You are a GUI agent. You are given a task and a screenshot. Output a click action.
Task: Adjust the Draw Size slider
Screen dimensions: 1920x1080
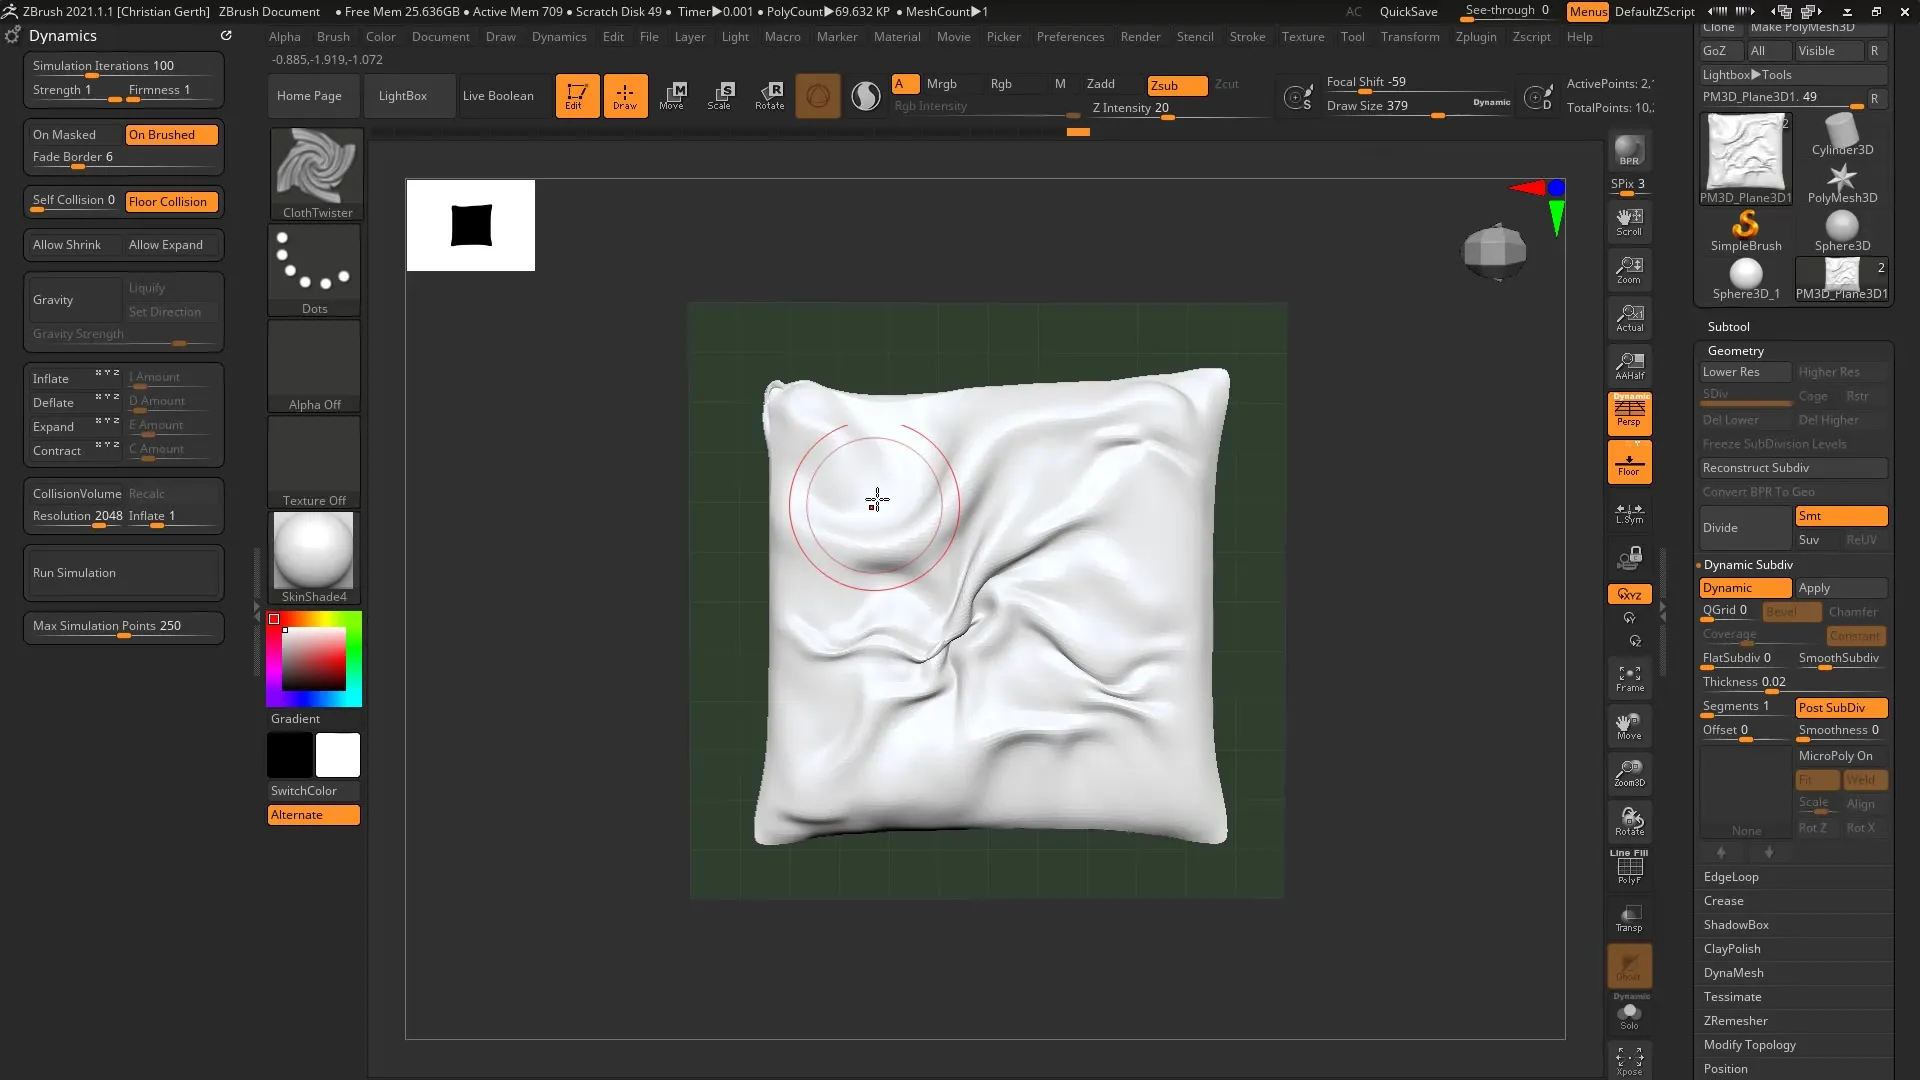pos(1418,107)
